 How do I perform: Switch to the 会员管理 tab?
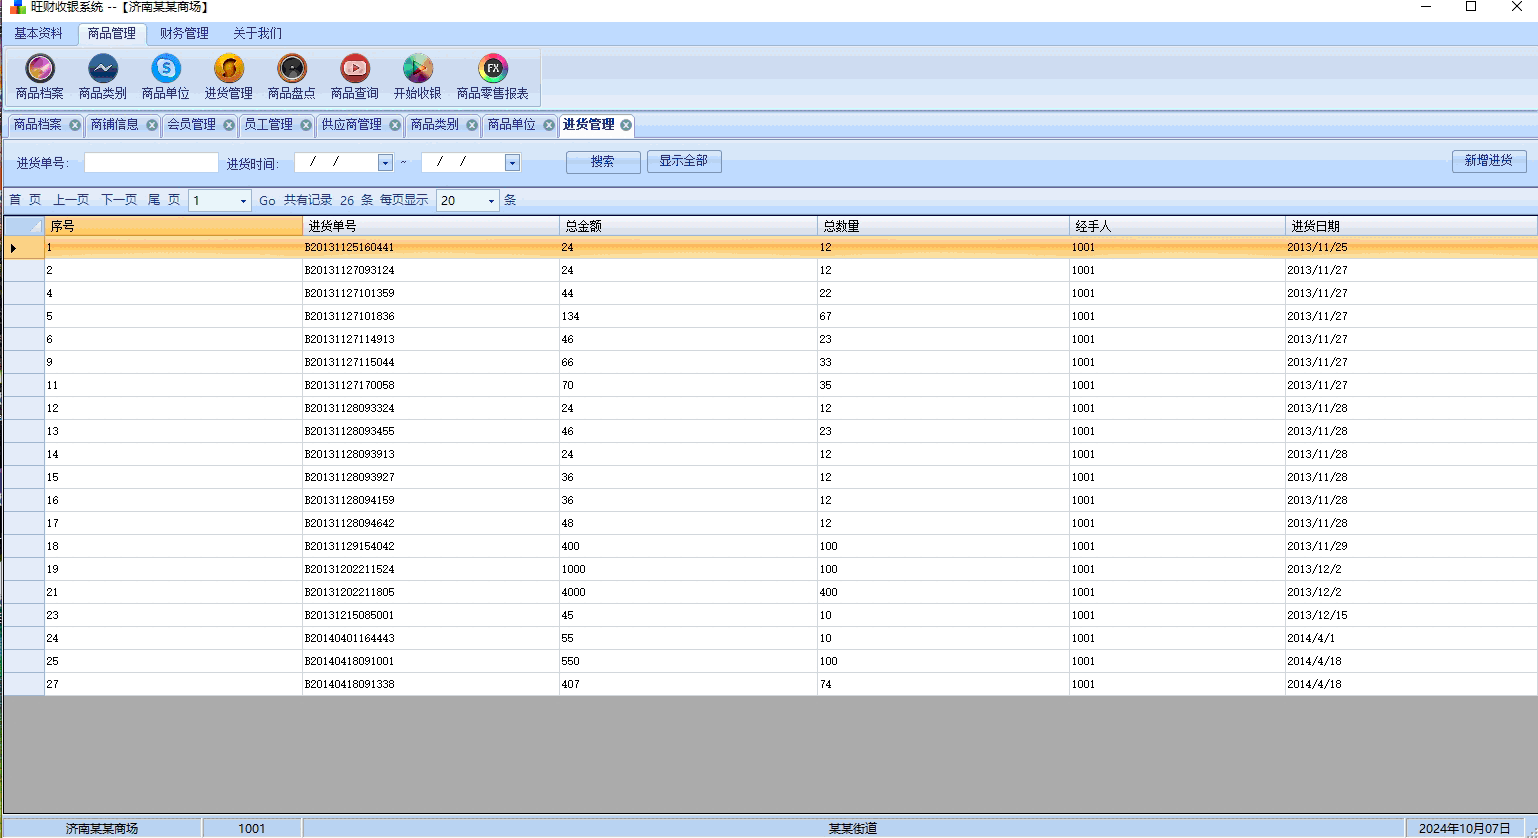[192, 125]
